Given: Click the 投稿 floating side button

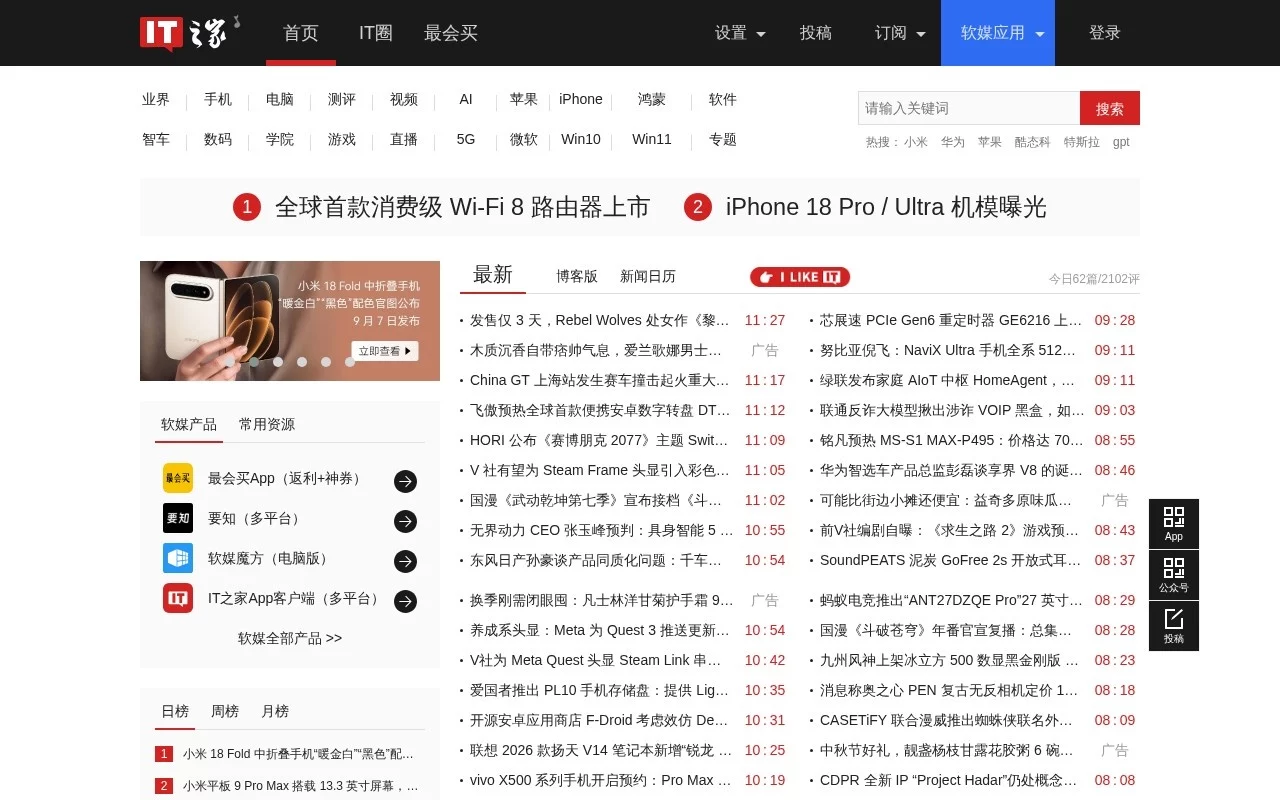Looking at the screenshot, I should 1174,626.
